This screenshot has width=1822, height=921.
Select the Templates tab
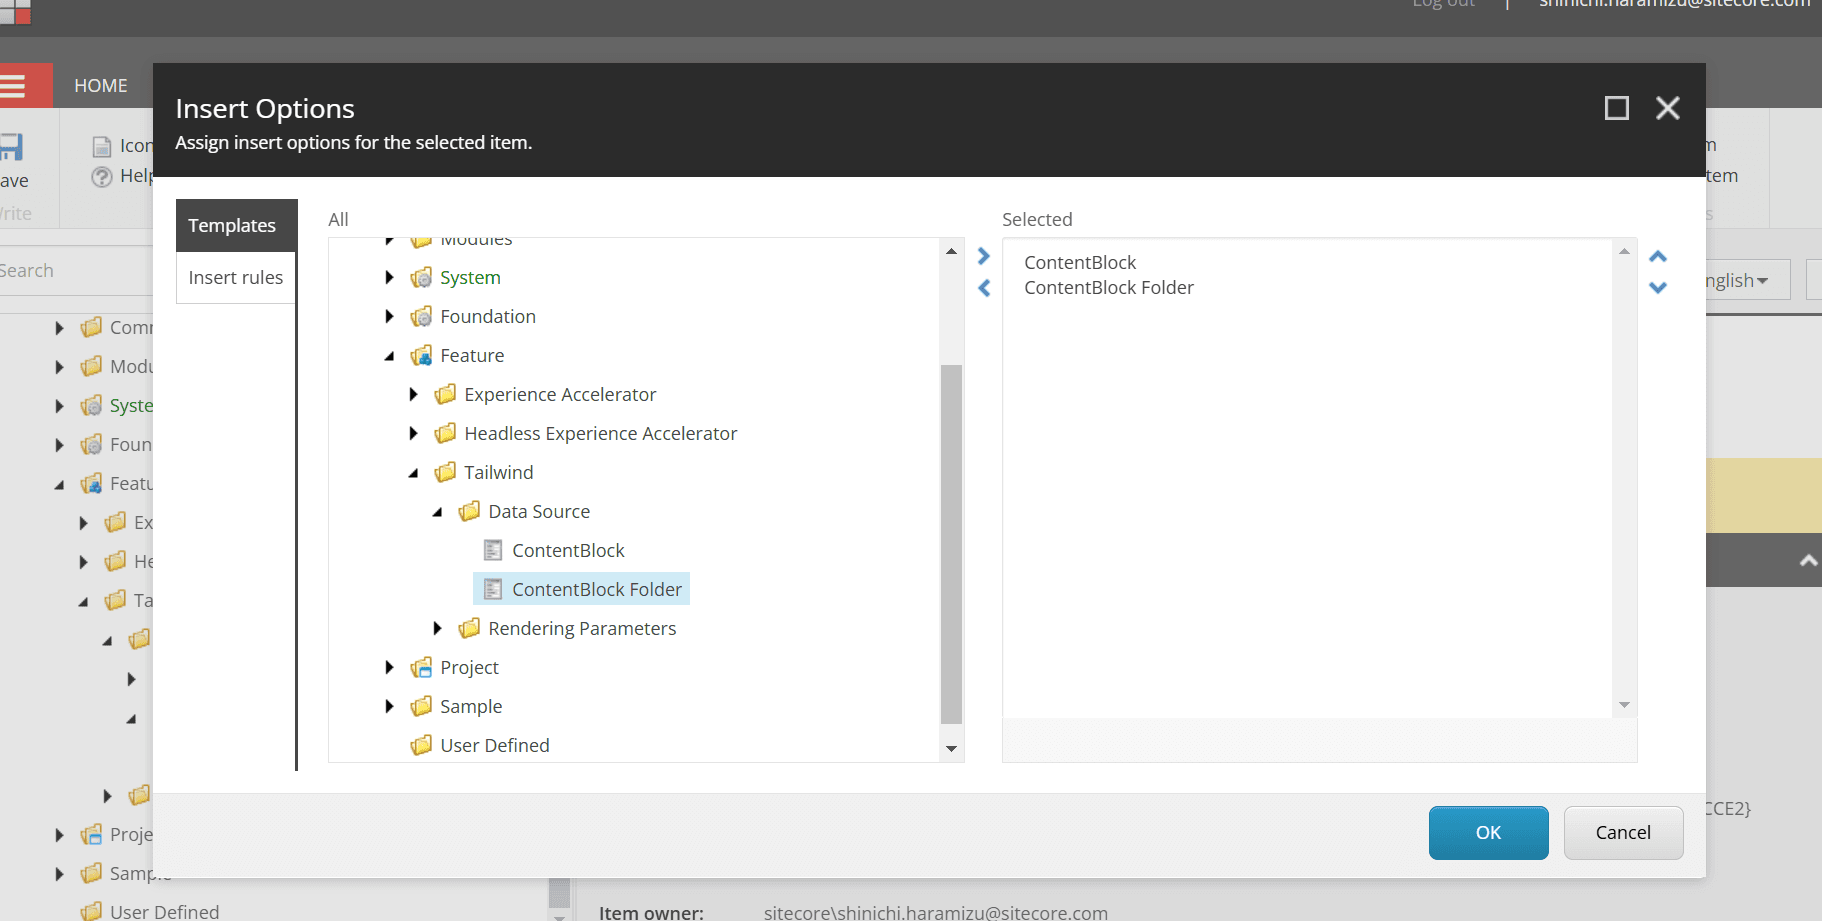tap(232, 226)
